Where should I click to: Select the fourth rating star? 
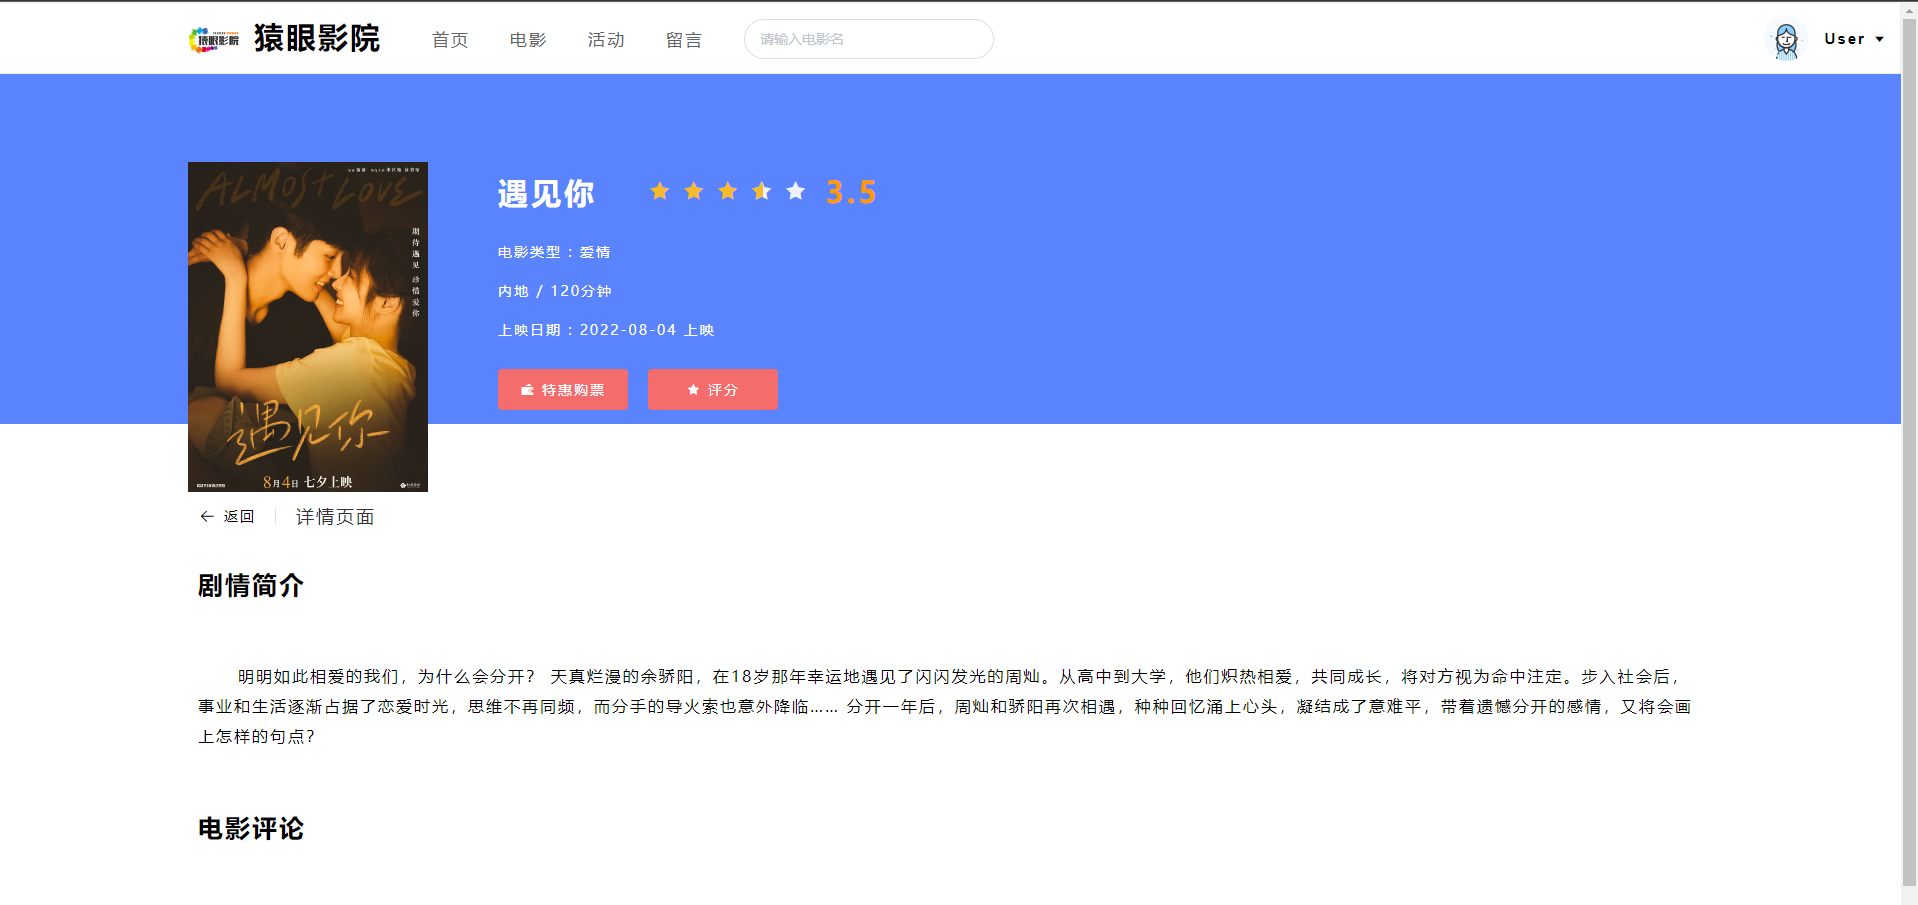point(762,191)
